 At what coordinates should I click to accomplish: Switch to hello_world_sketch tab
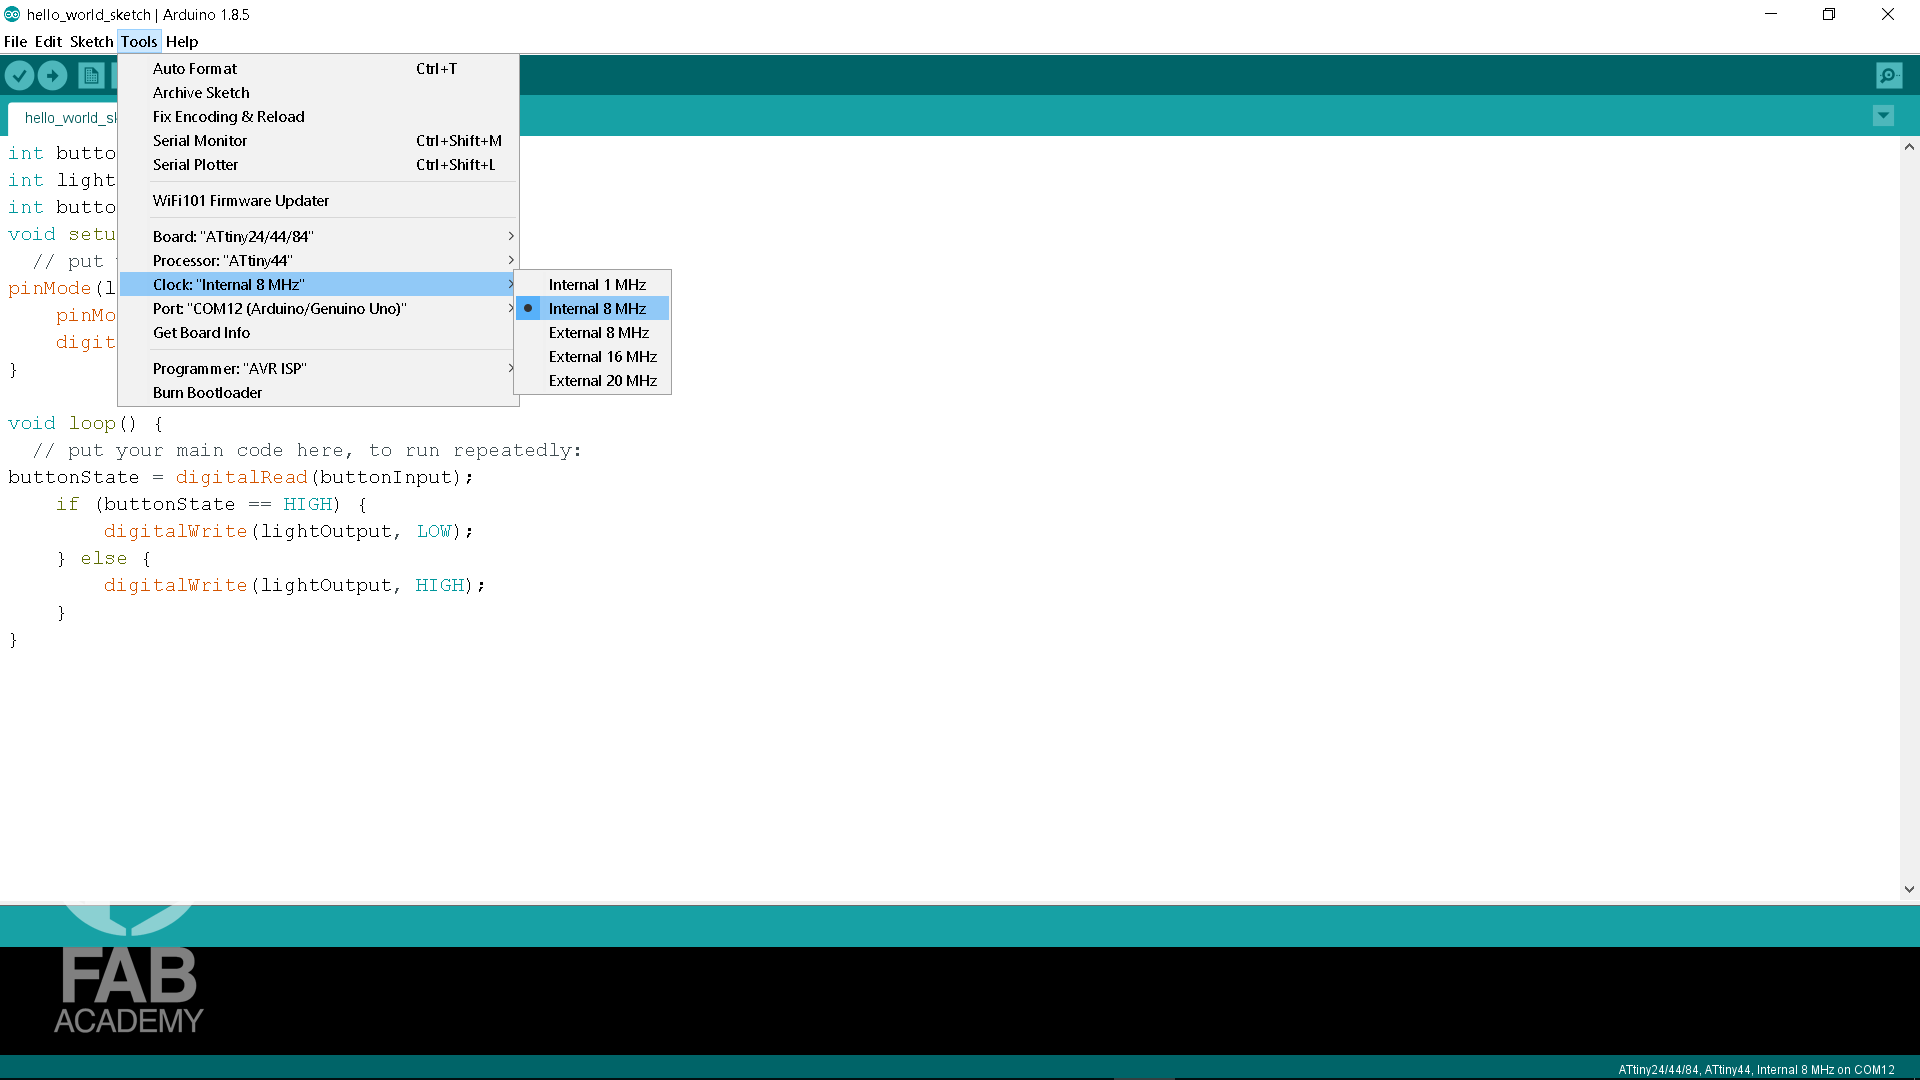point(63,118)
